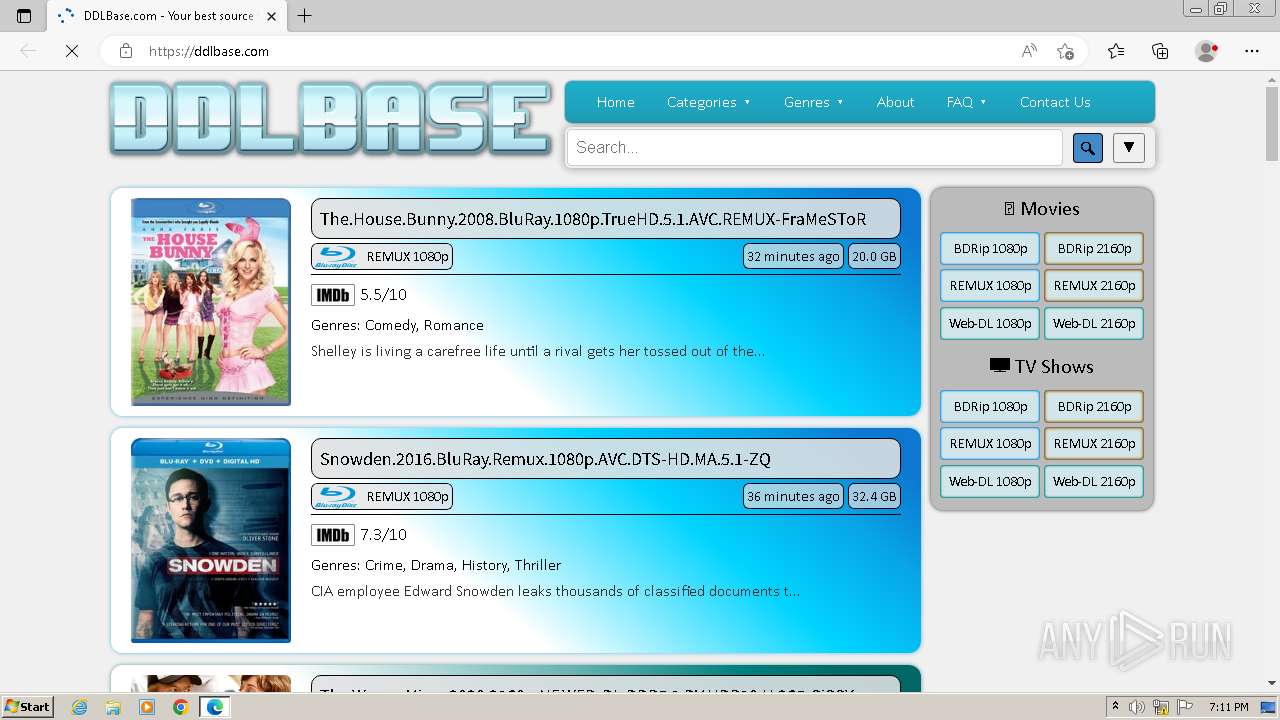Add this page to favorites

[x=1066, y=51]
